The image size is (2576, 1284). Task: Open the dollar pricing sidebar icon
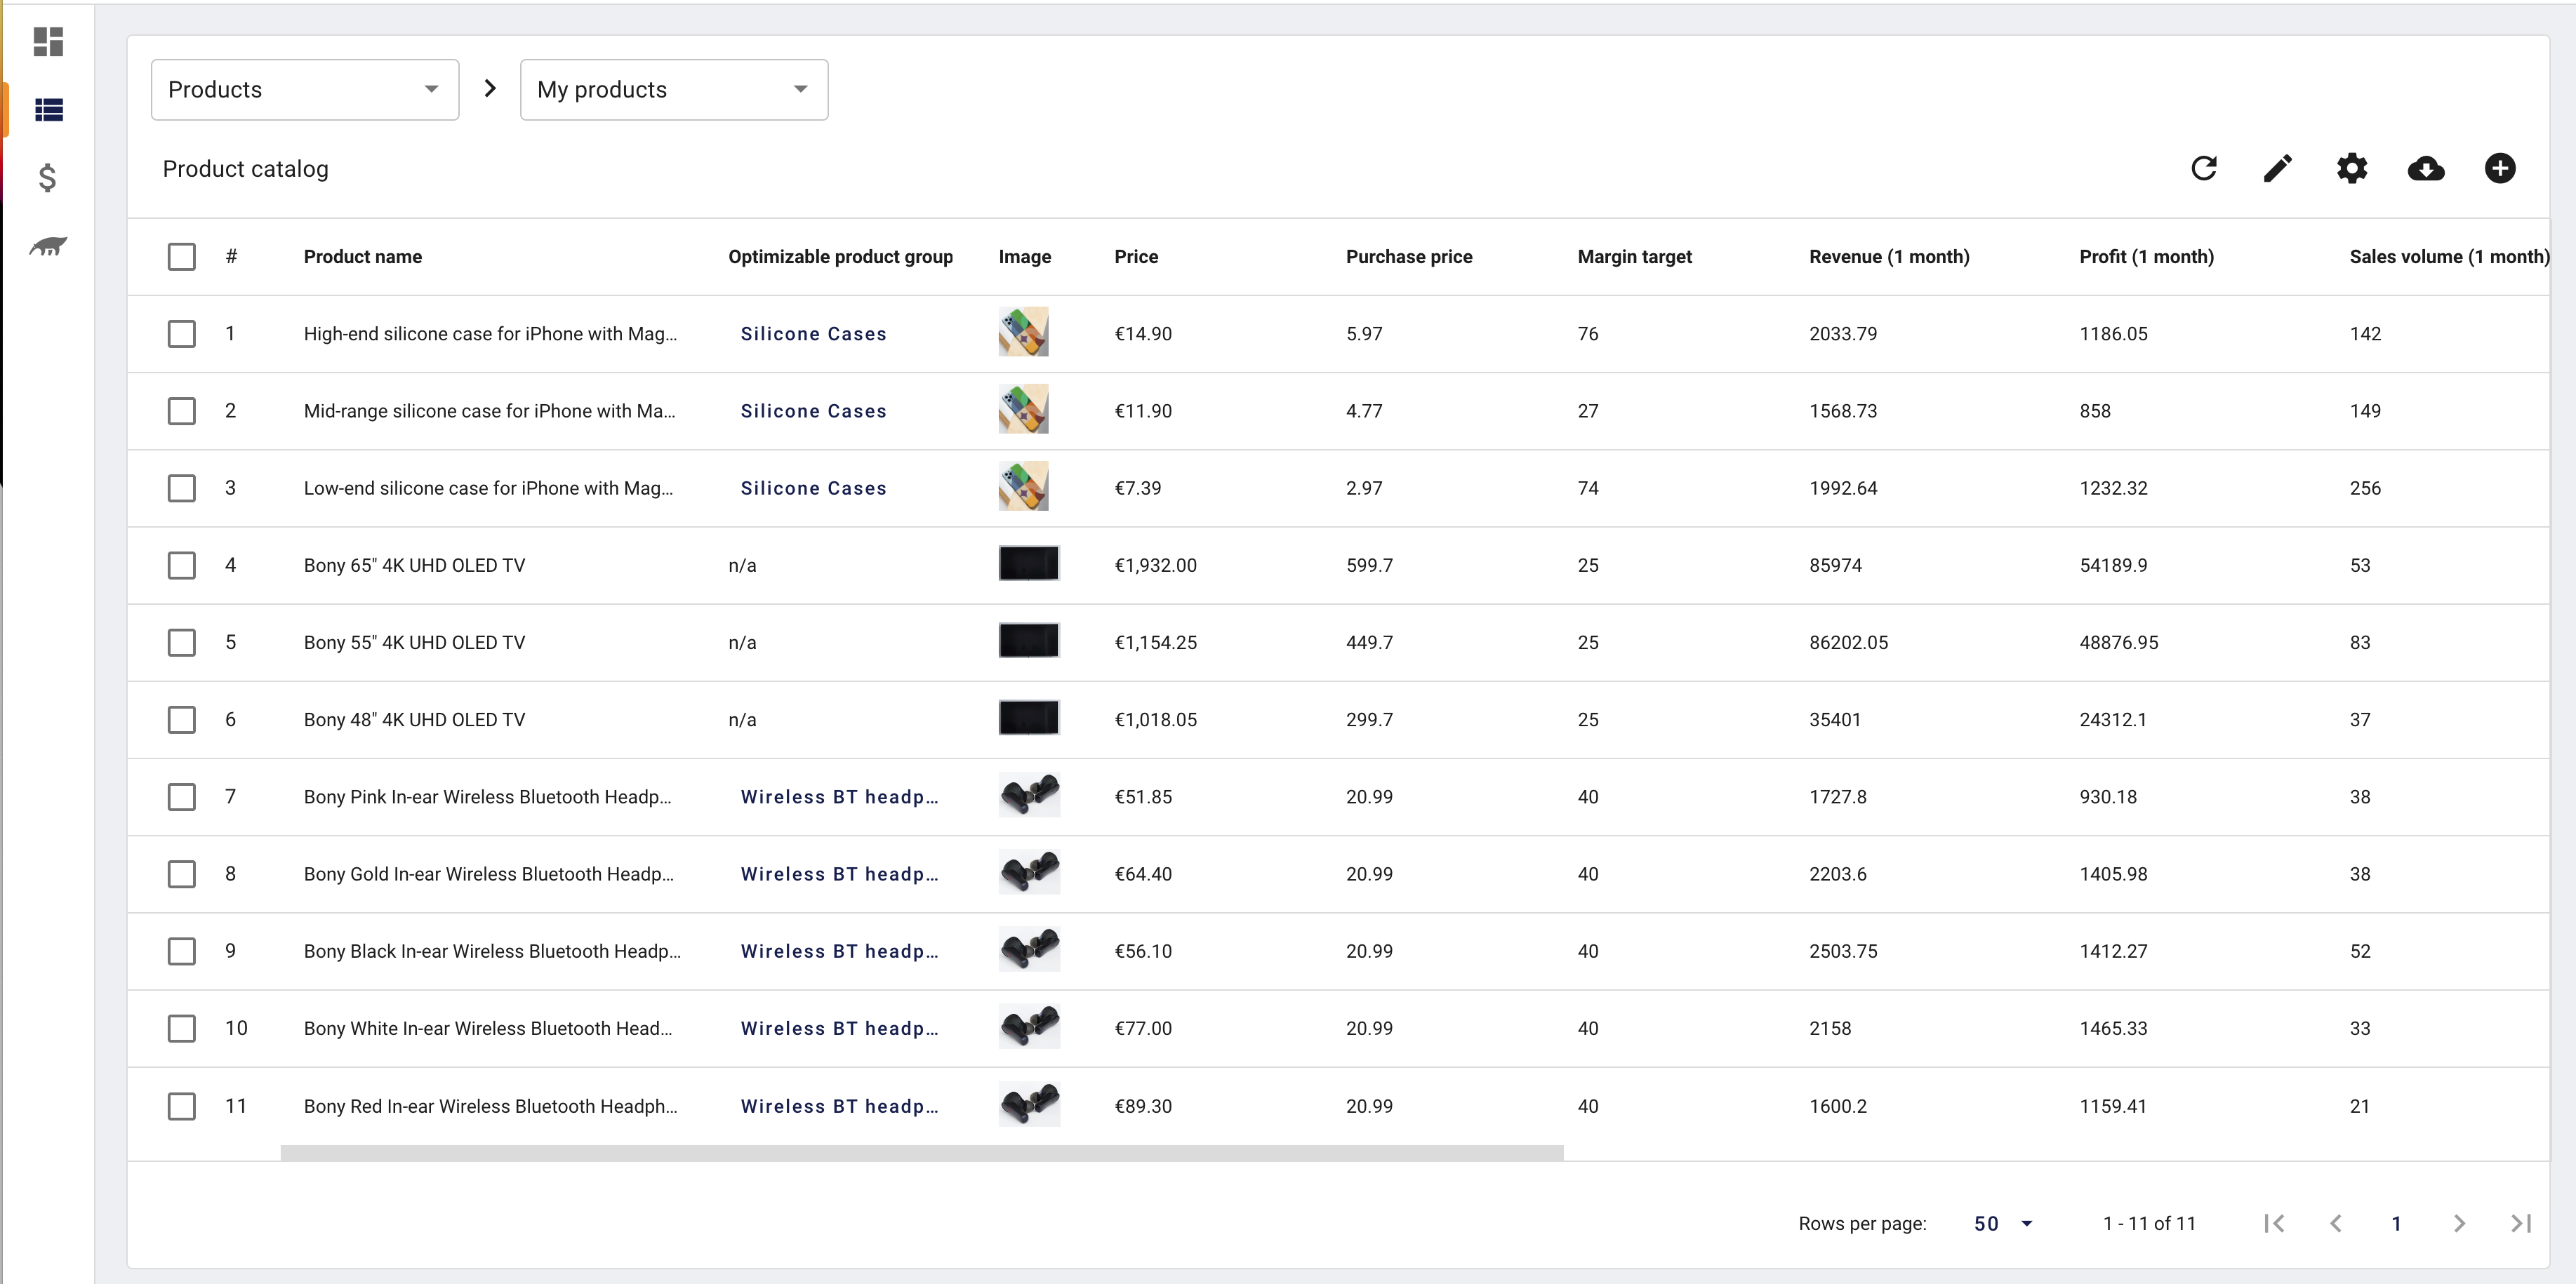pos(47,178)
